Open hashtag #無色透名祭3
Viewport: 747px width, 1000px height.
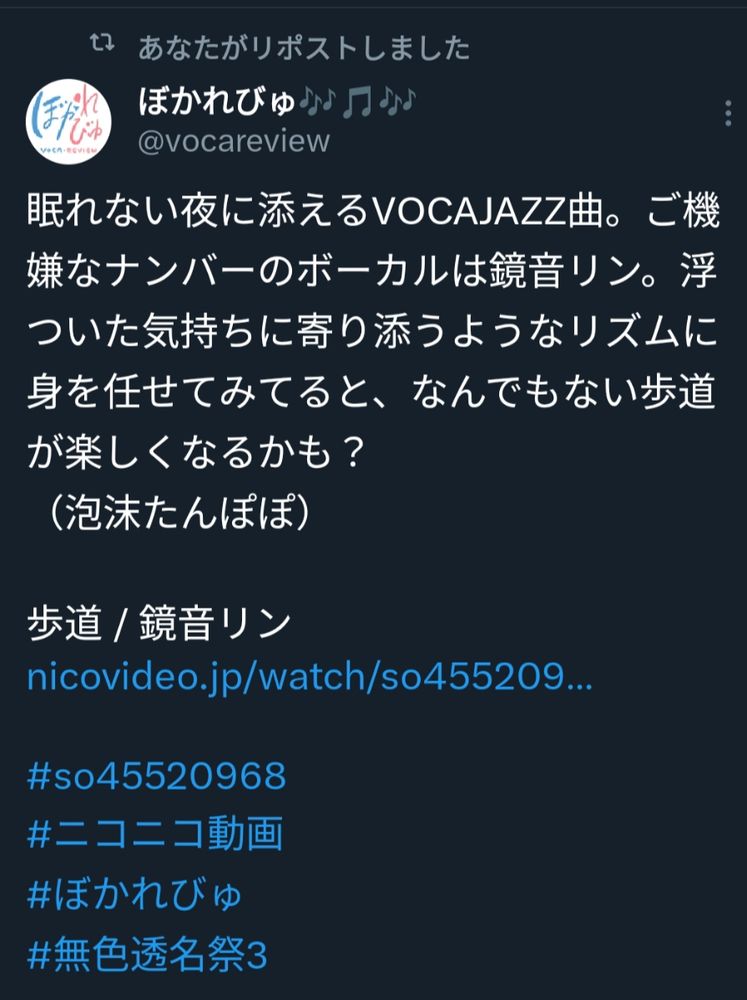147,955
